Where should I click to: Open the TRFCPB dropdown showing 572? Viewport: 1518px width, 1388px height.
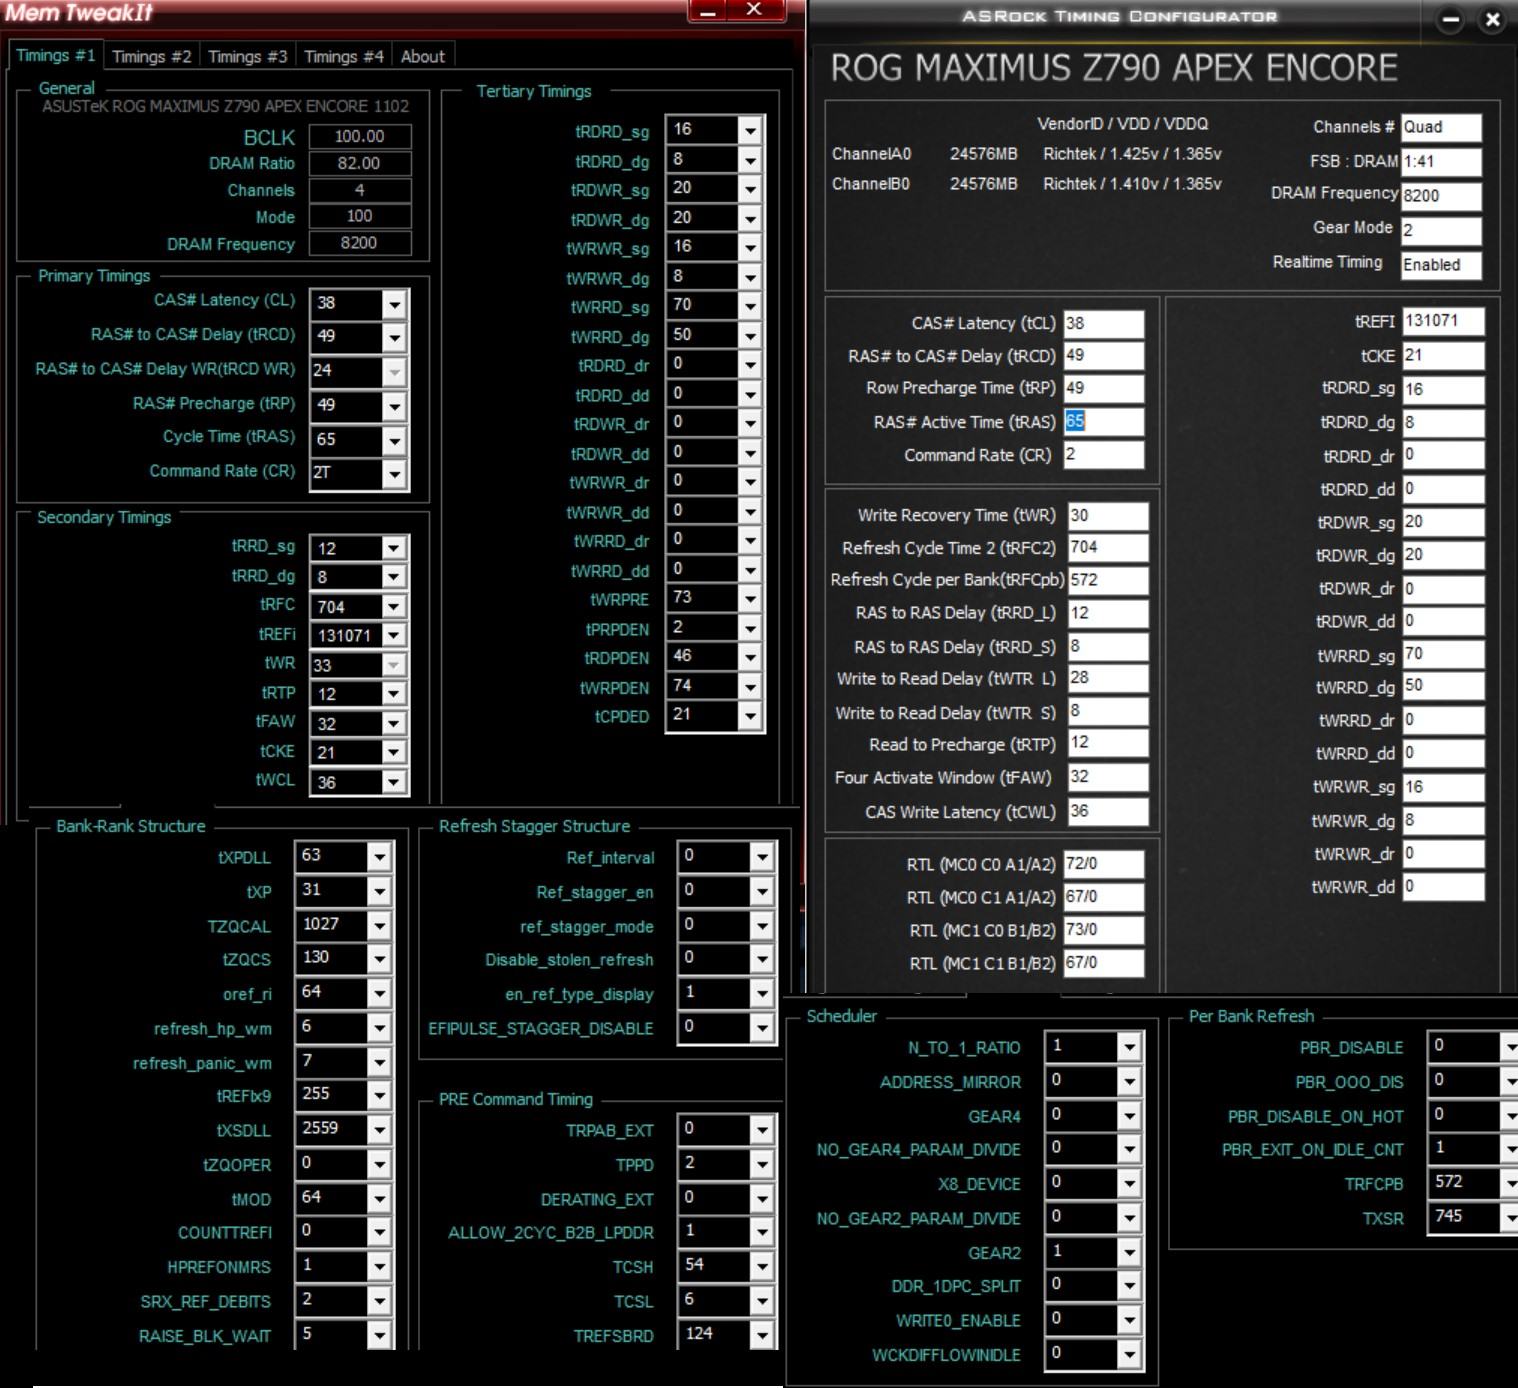1510,1183
